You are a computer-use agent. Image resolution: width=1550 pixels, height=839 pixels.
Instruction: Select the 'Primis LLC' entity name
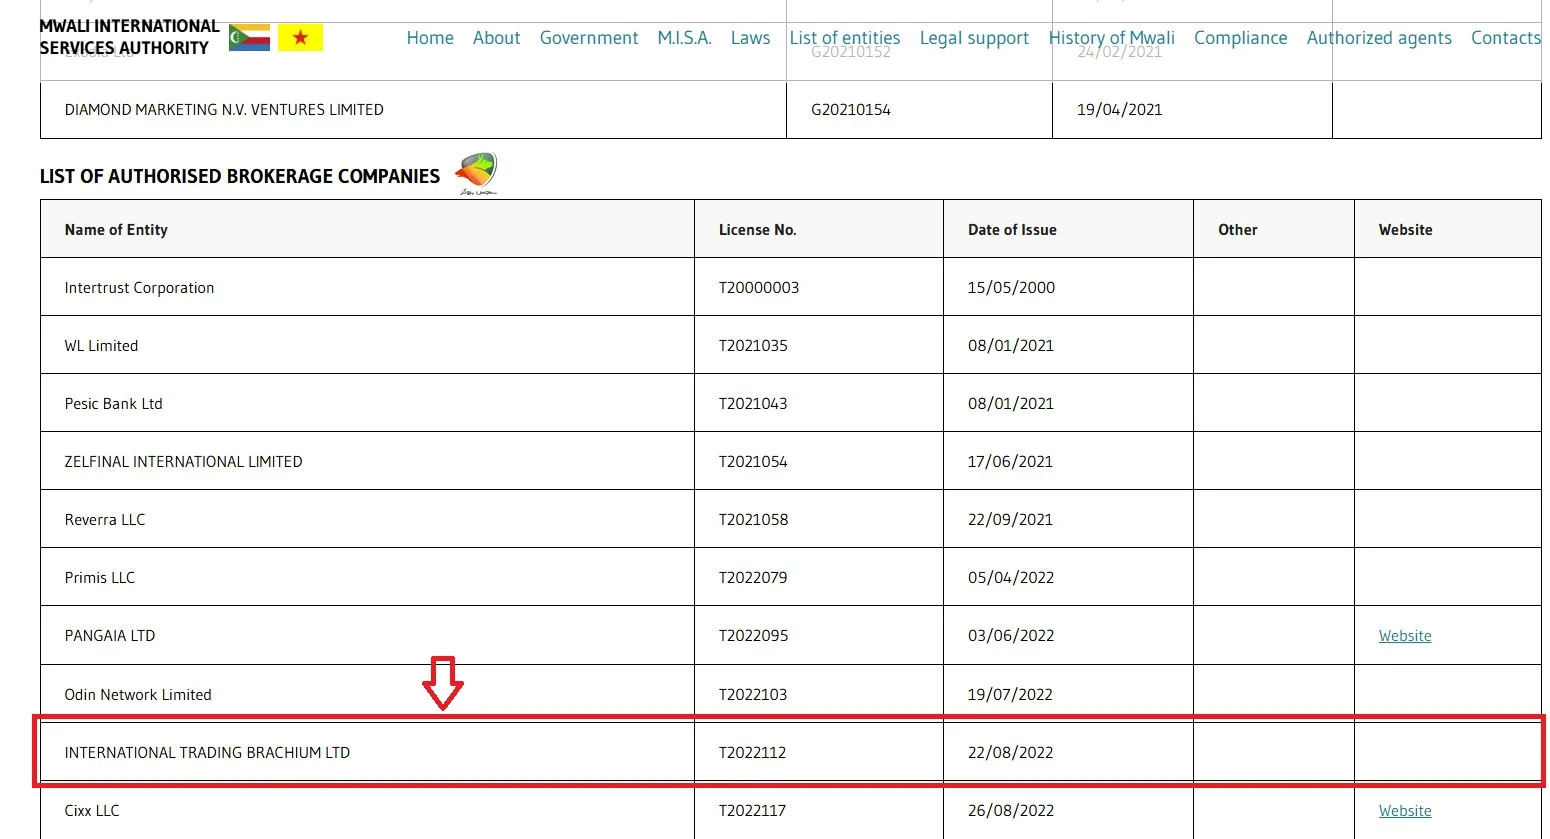point(100,578)
